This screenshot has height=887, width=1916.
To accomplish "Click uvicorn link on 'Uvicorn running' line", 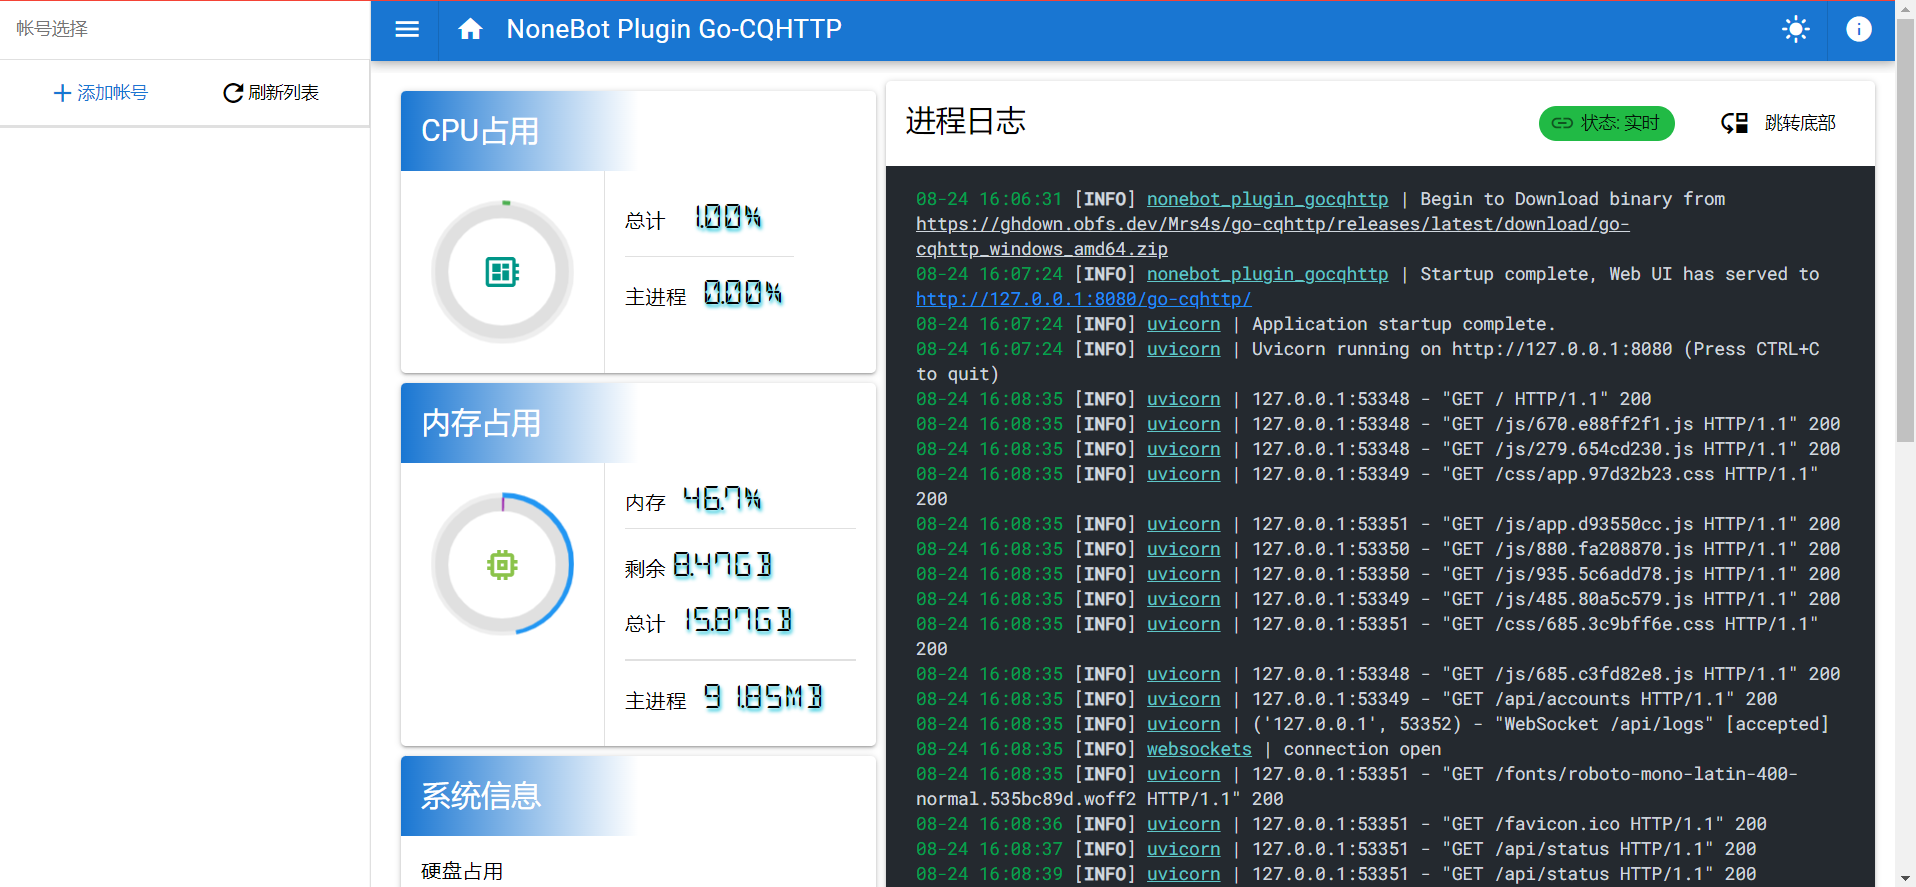I will (1183, 349).
